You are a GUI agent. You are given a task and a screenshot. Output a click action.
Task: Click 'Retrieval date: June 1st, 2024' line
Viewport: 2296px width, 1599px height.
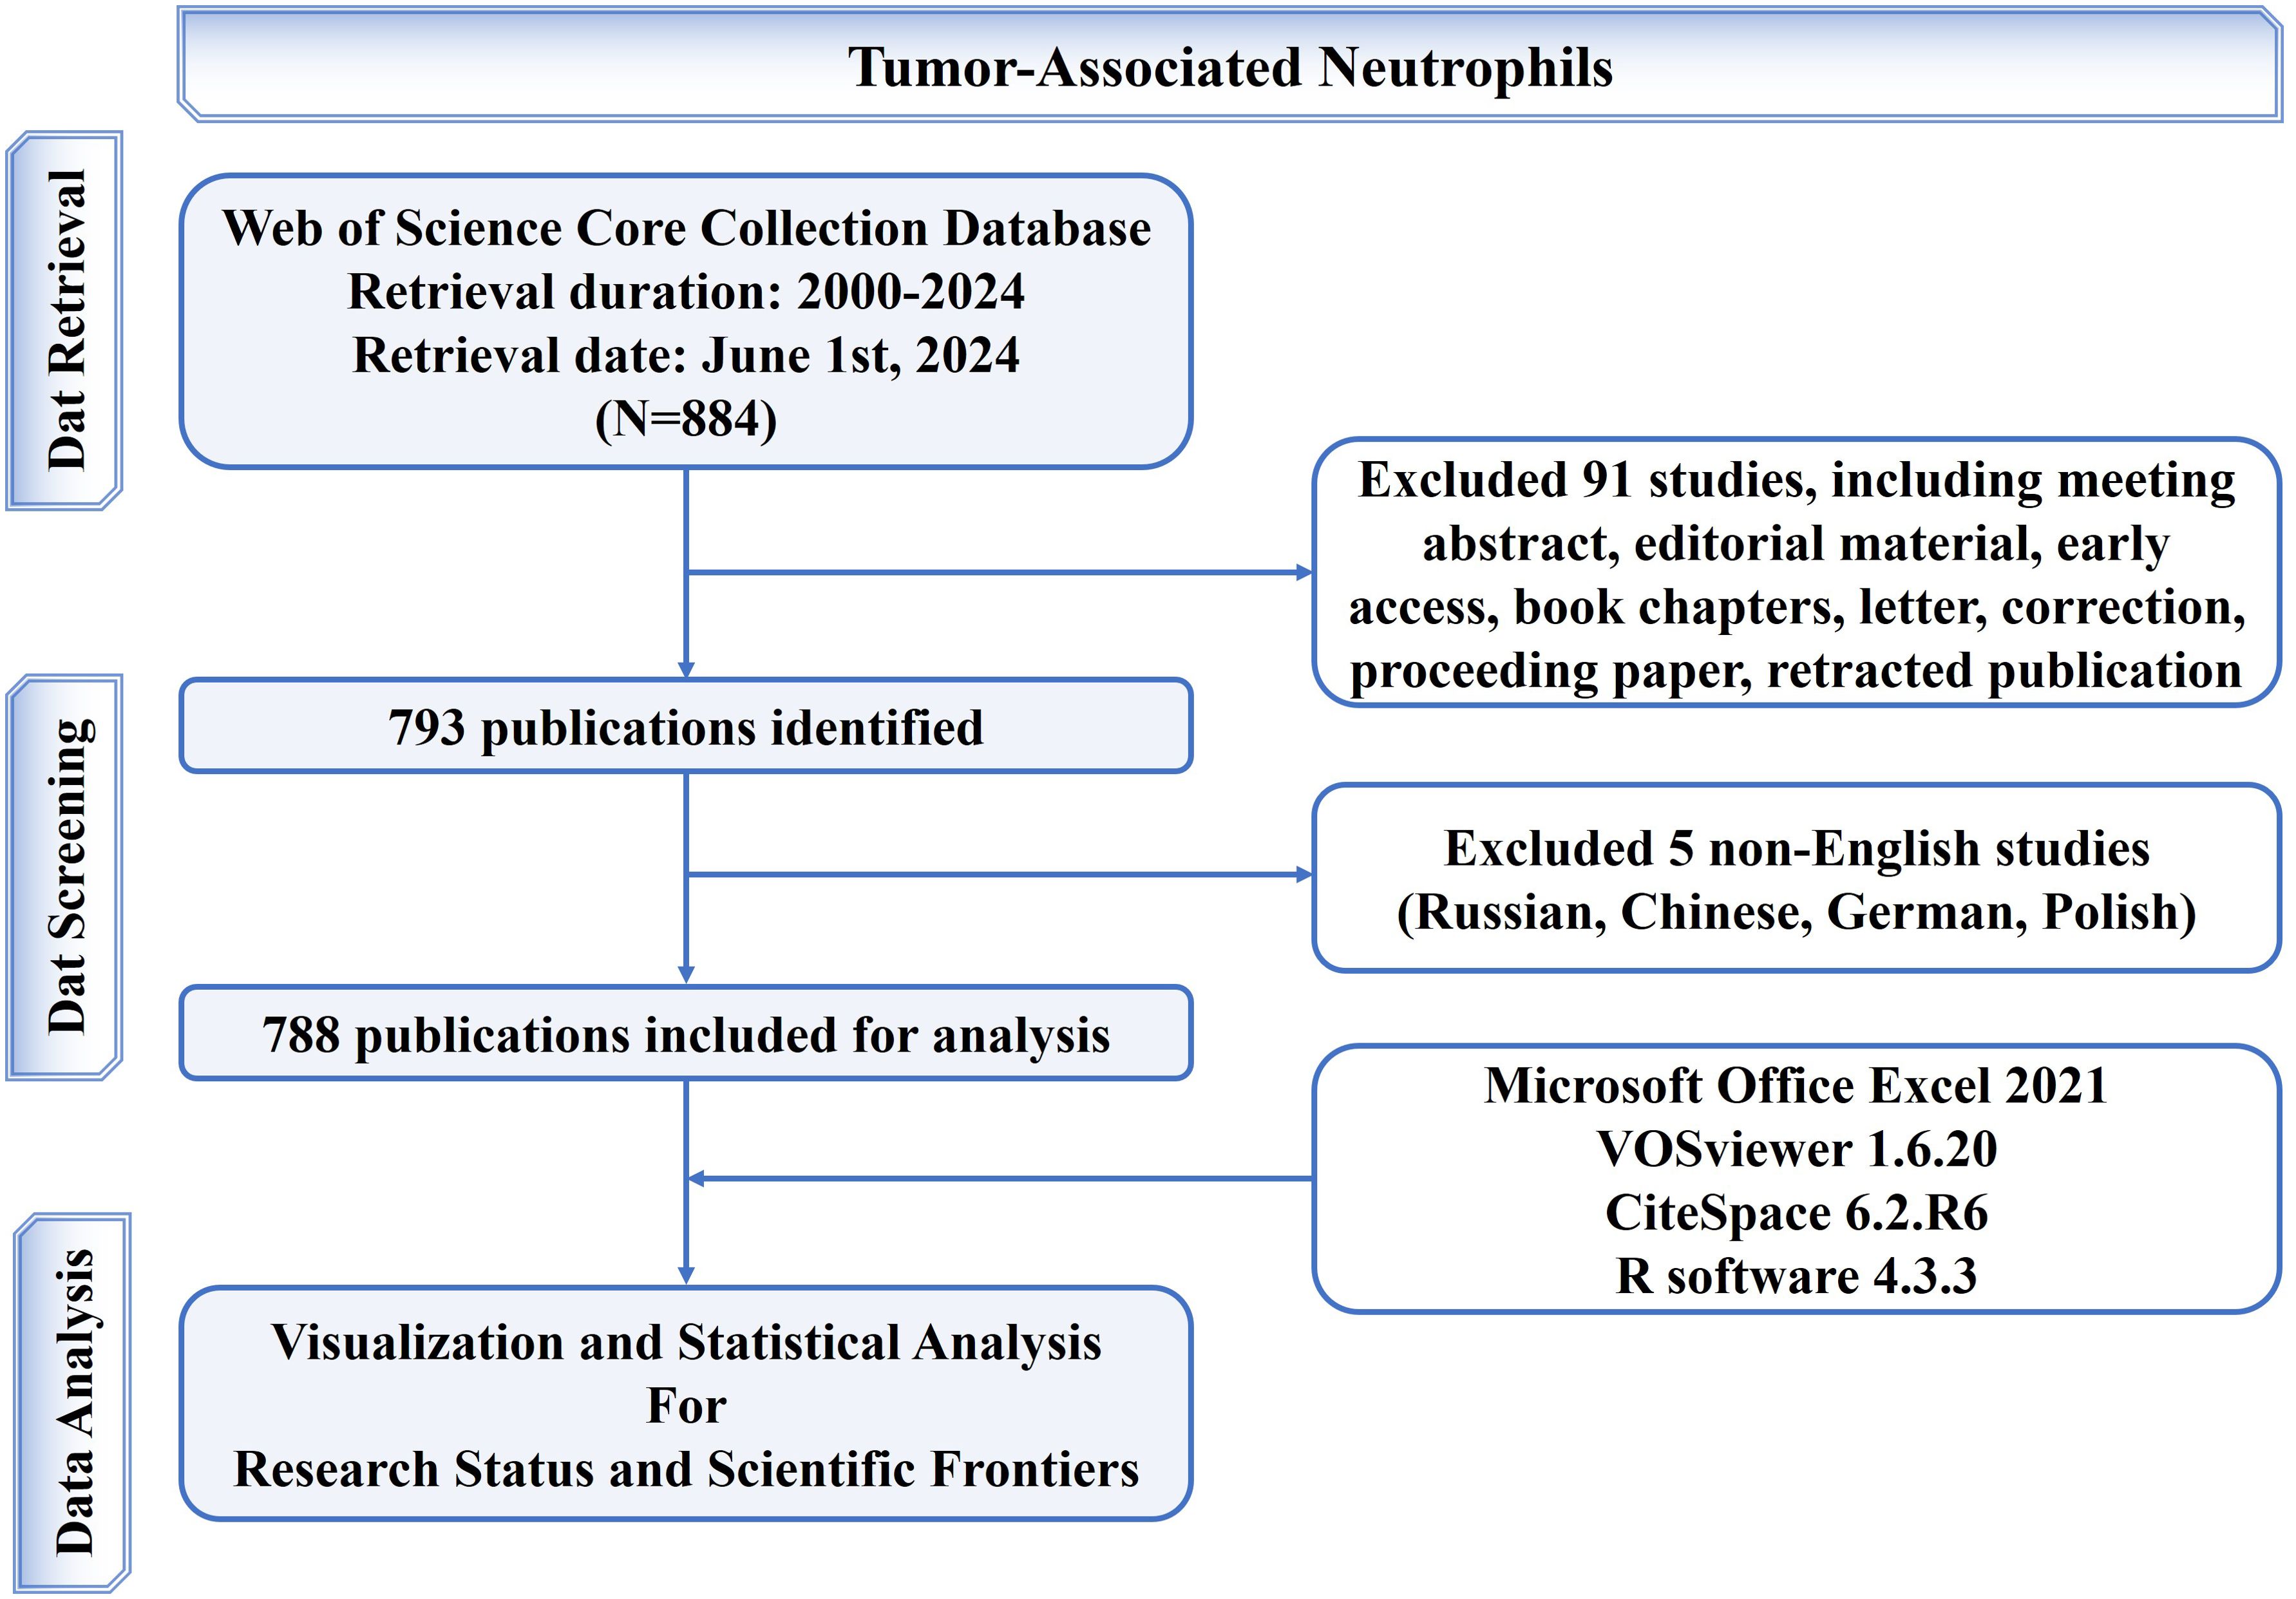click(686, 356)
